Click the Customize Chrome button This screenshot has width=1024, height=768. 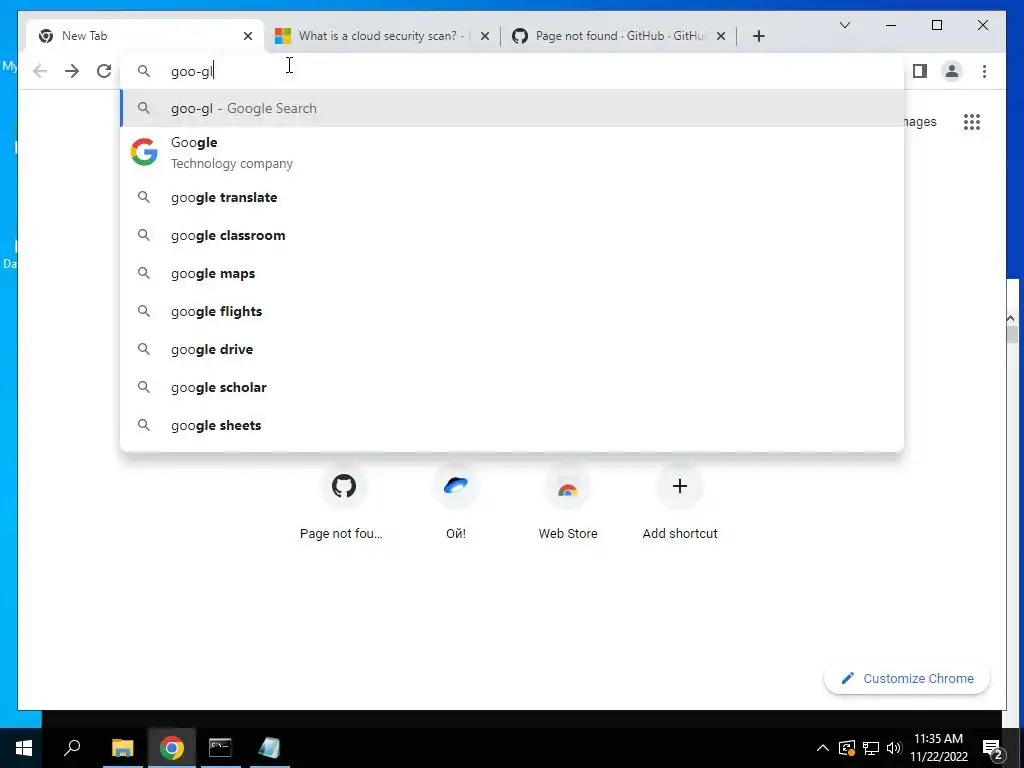[907, 679]
